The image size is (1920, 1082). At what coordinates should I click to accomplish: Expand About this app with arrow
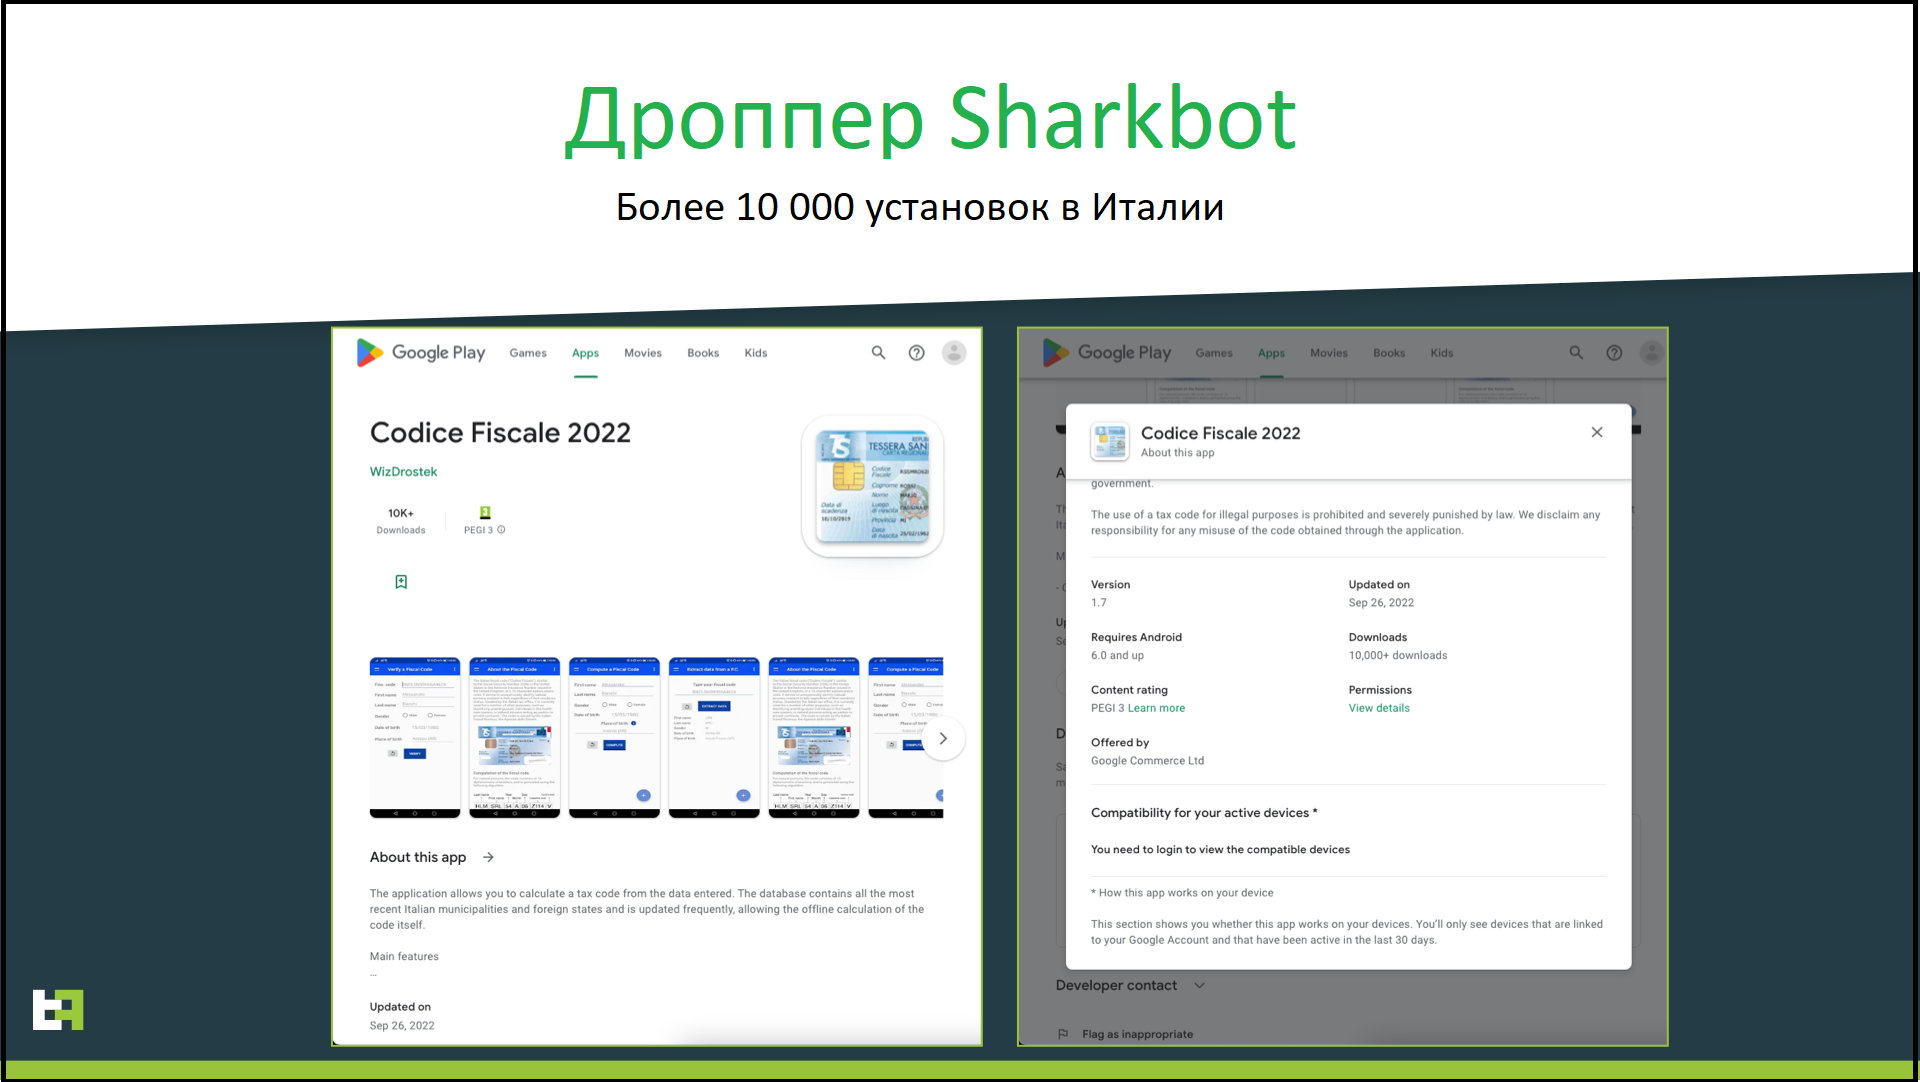[x=488, y=857]
